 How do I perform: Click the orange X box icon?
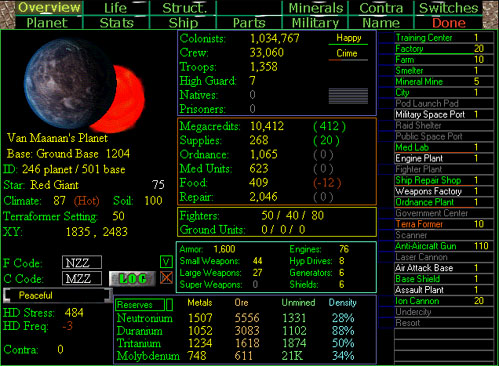point(166,278)
